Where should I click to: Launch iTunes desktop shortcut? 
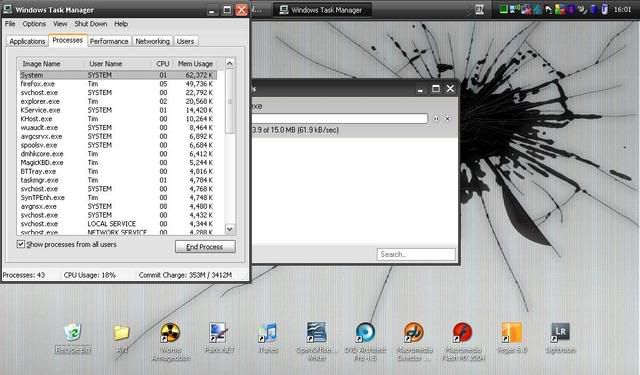(268, 337)
